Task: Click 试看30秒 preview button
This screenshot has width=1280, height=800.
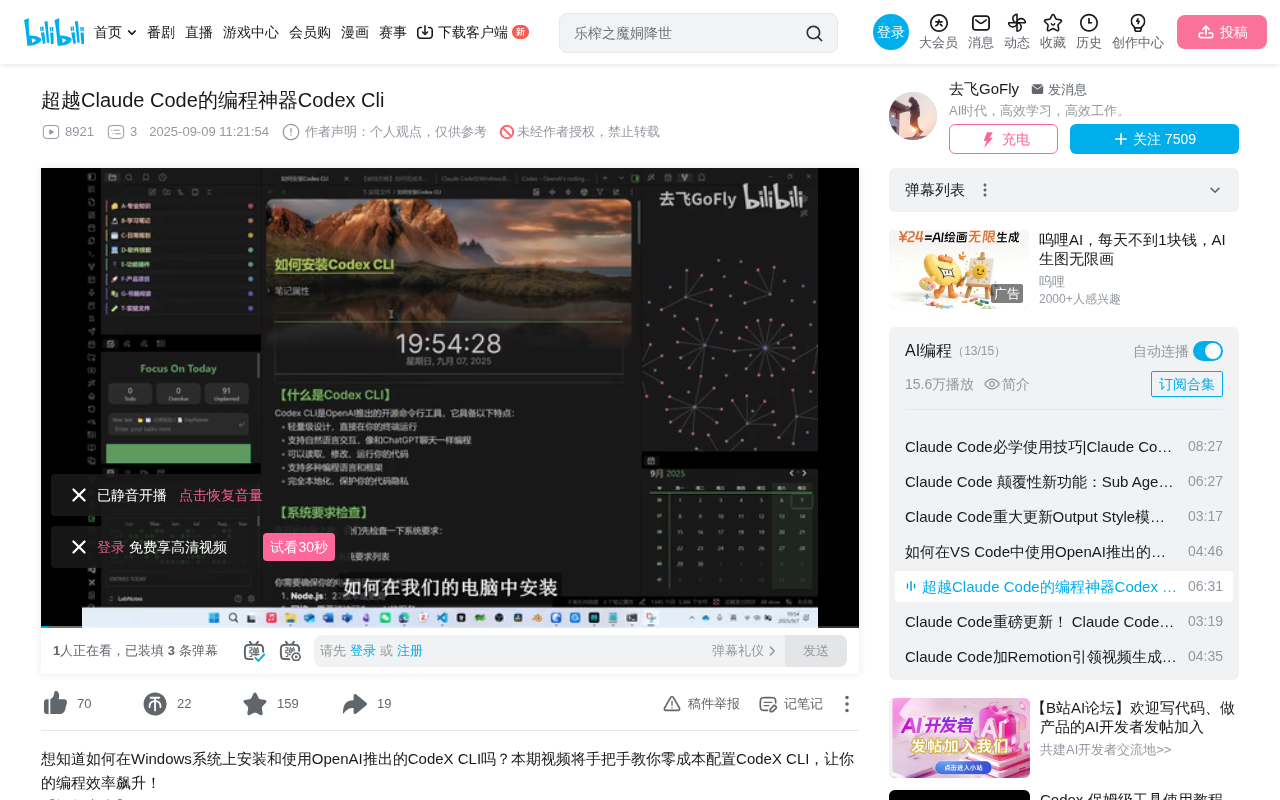Action: tap(299, 547)
